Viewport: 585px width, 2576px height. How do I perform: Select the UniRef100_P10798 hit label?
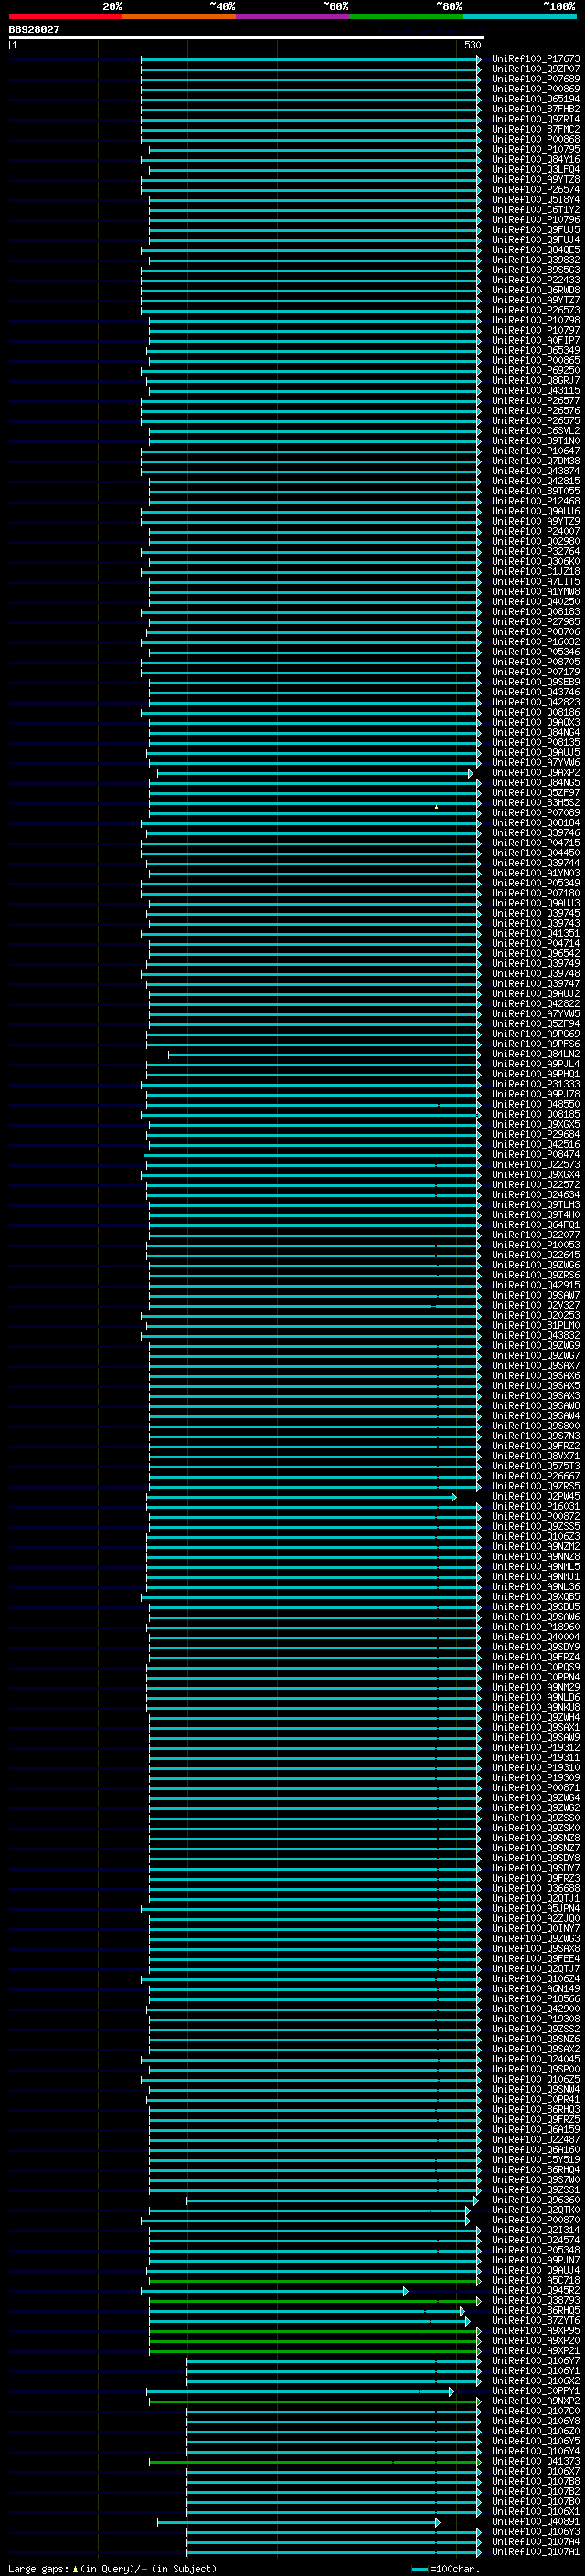click(536, 320)
